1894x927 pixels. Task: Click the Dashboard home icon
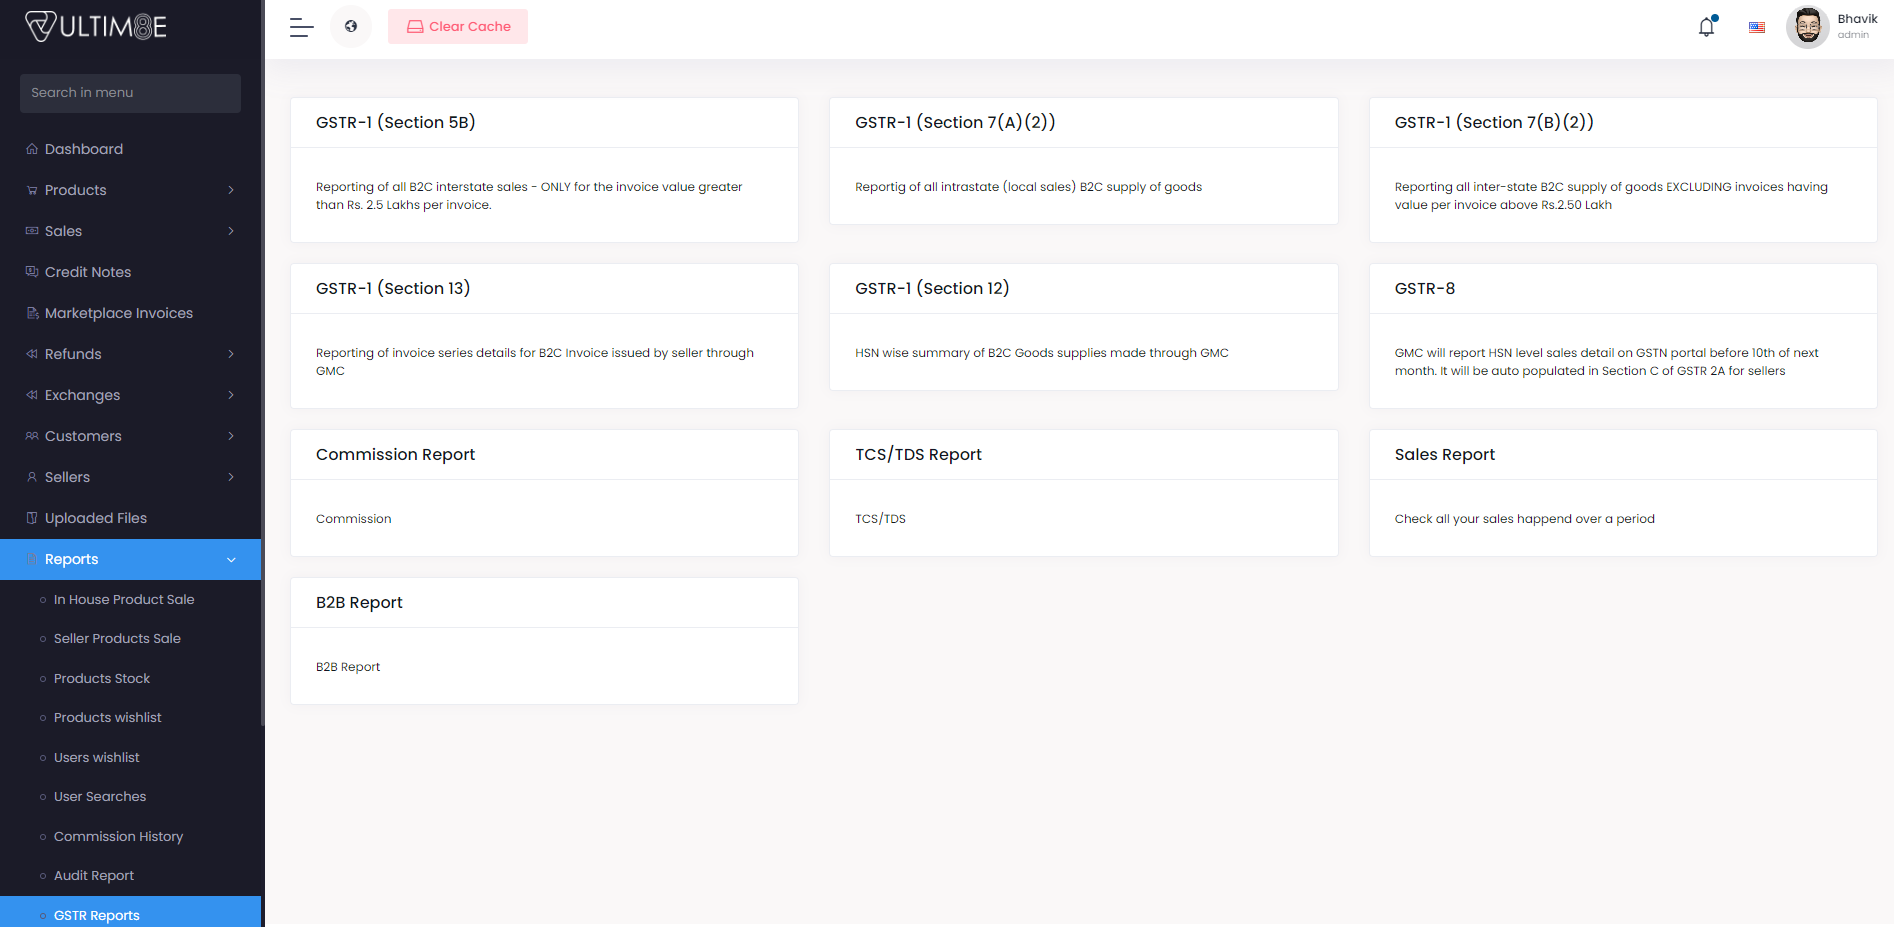(x=32, y=149)
